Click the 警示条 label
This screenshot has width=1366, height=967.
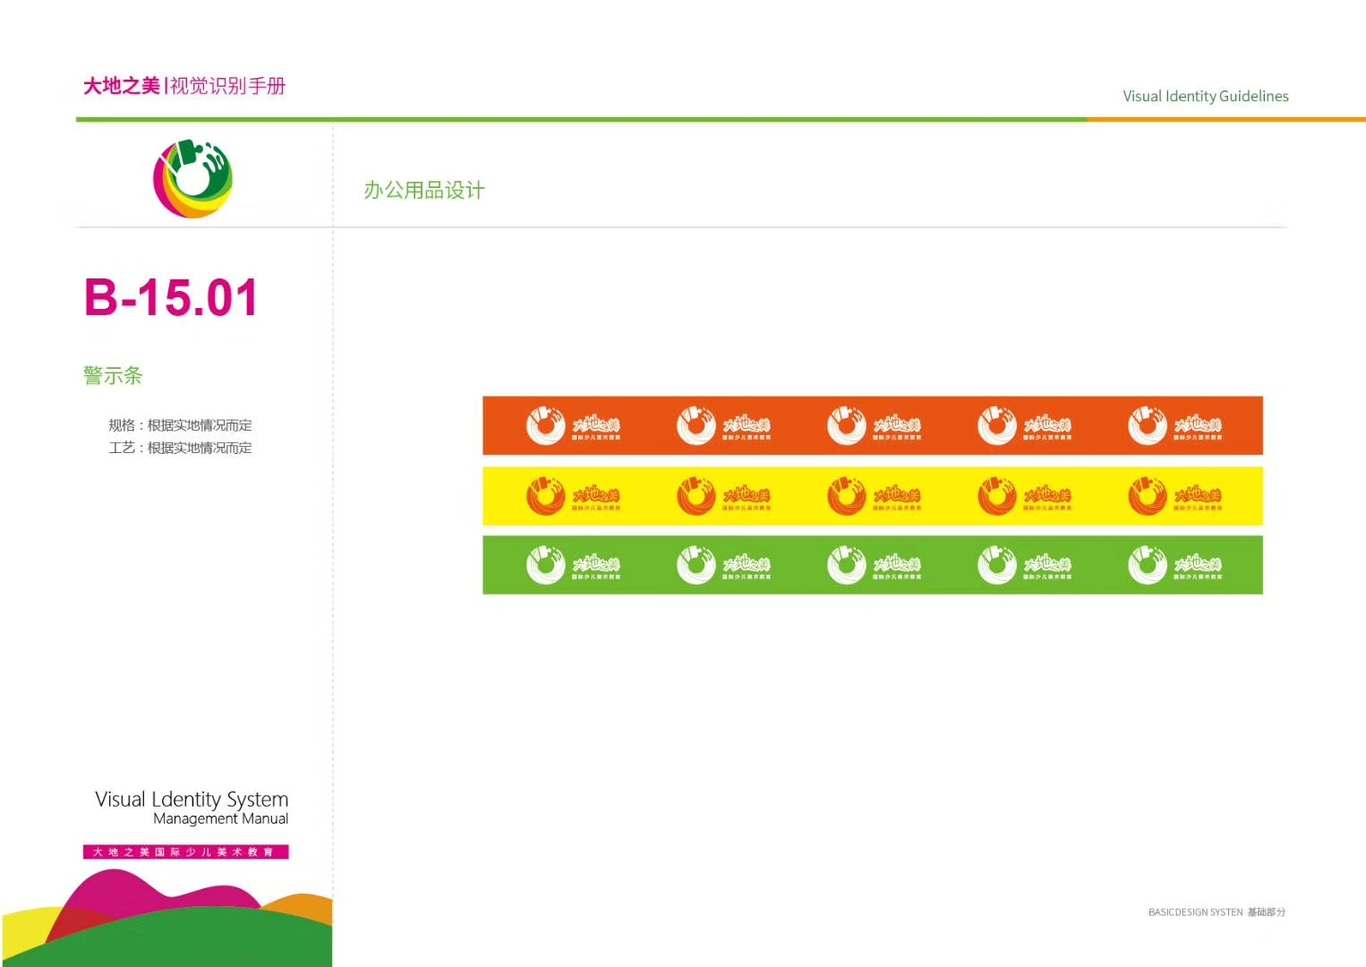[x=113, y=376]
